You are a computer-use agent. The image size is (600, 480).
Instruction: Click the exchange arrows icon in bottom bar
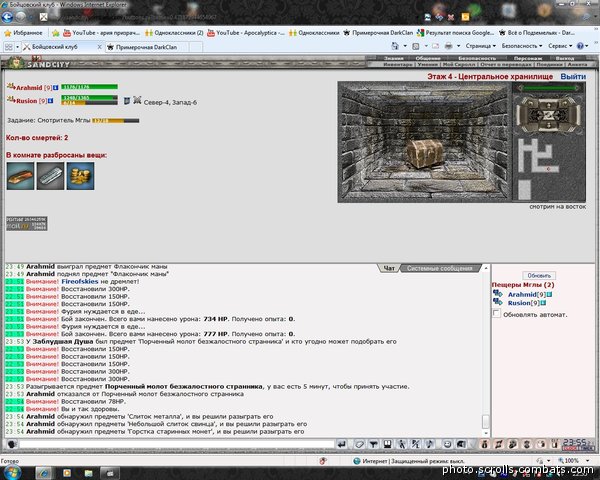(499, 444)
